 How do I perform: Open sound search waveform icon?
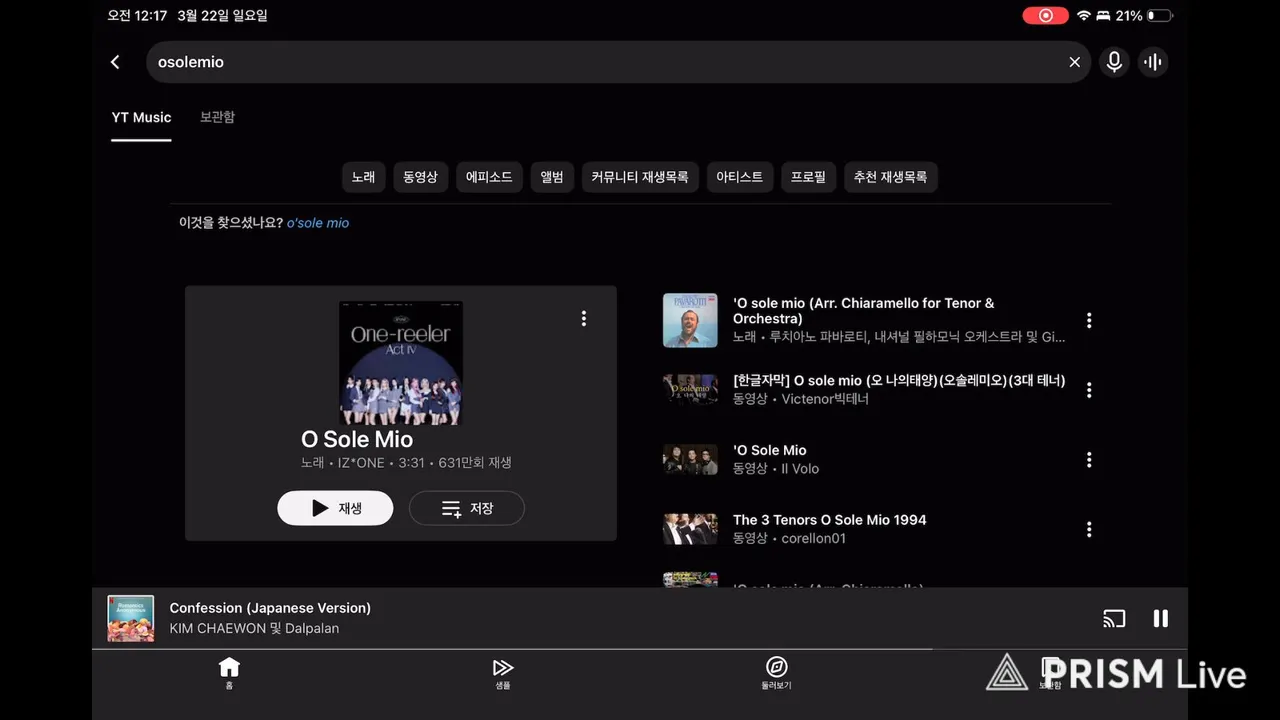click(x=1153, y=62)
